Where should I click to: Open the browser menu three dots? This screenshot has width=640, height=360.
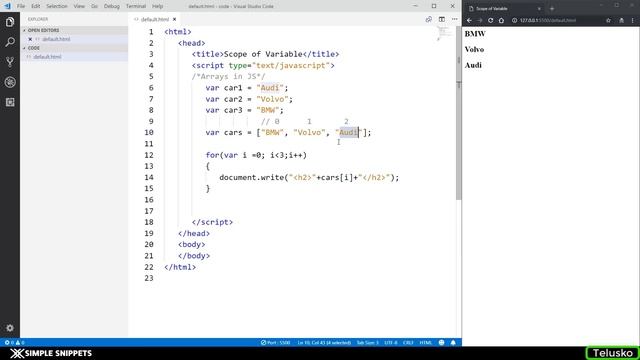(x=633, y=20)
